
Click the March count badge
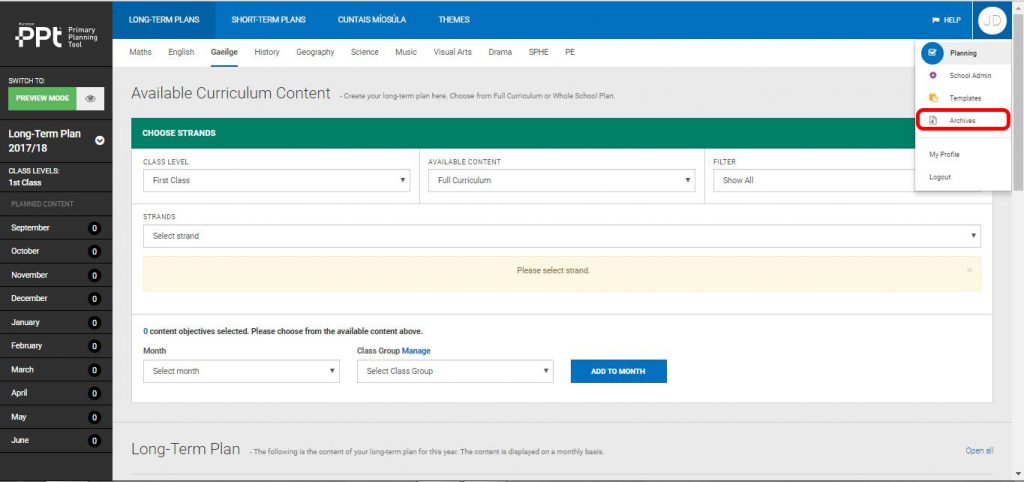click(94, 370)
